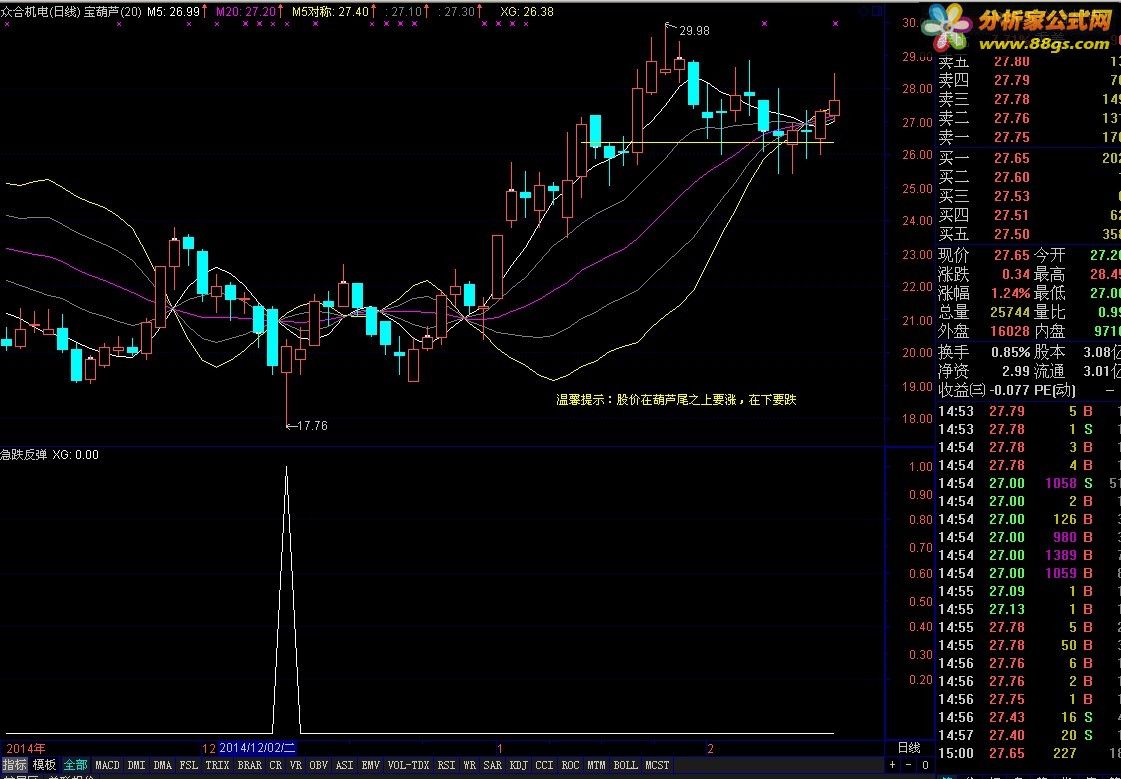Click the XG: 26.38 value
Viewport: 1121px width, 779px height.
(527, 11)
